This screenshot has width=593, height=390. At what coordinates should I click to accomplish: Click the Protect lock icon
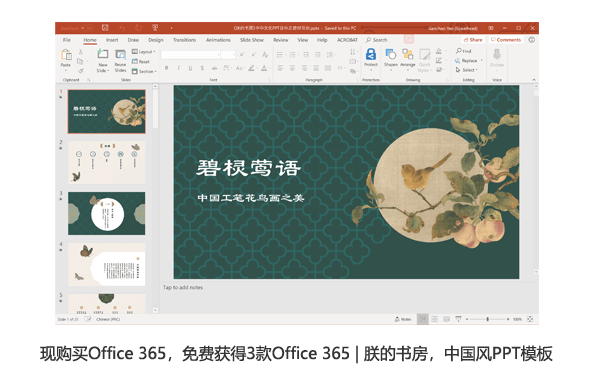(x=371, y=54)
